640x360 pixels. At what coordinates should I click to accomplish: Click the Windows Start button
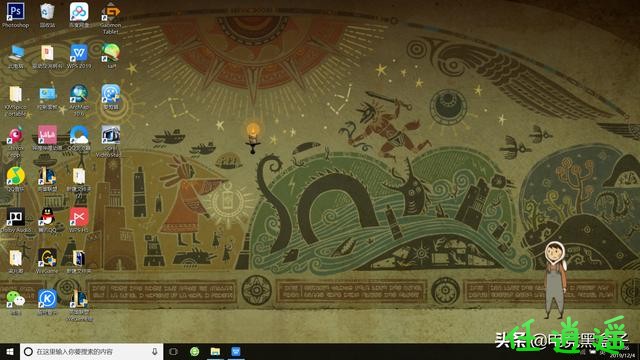coord(10,351)
